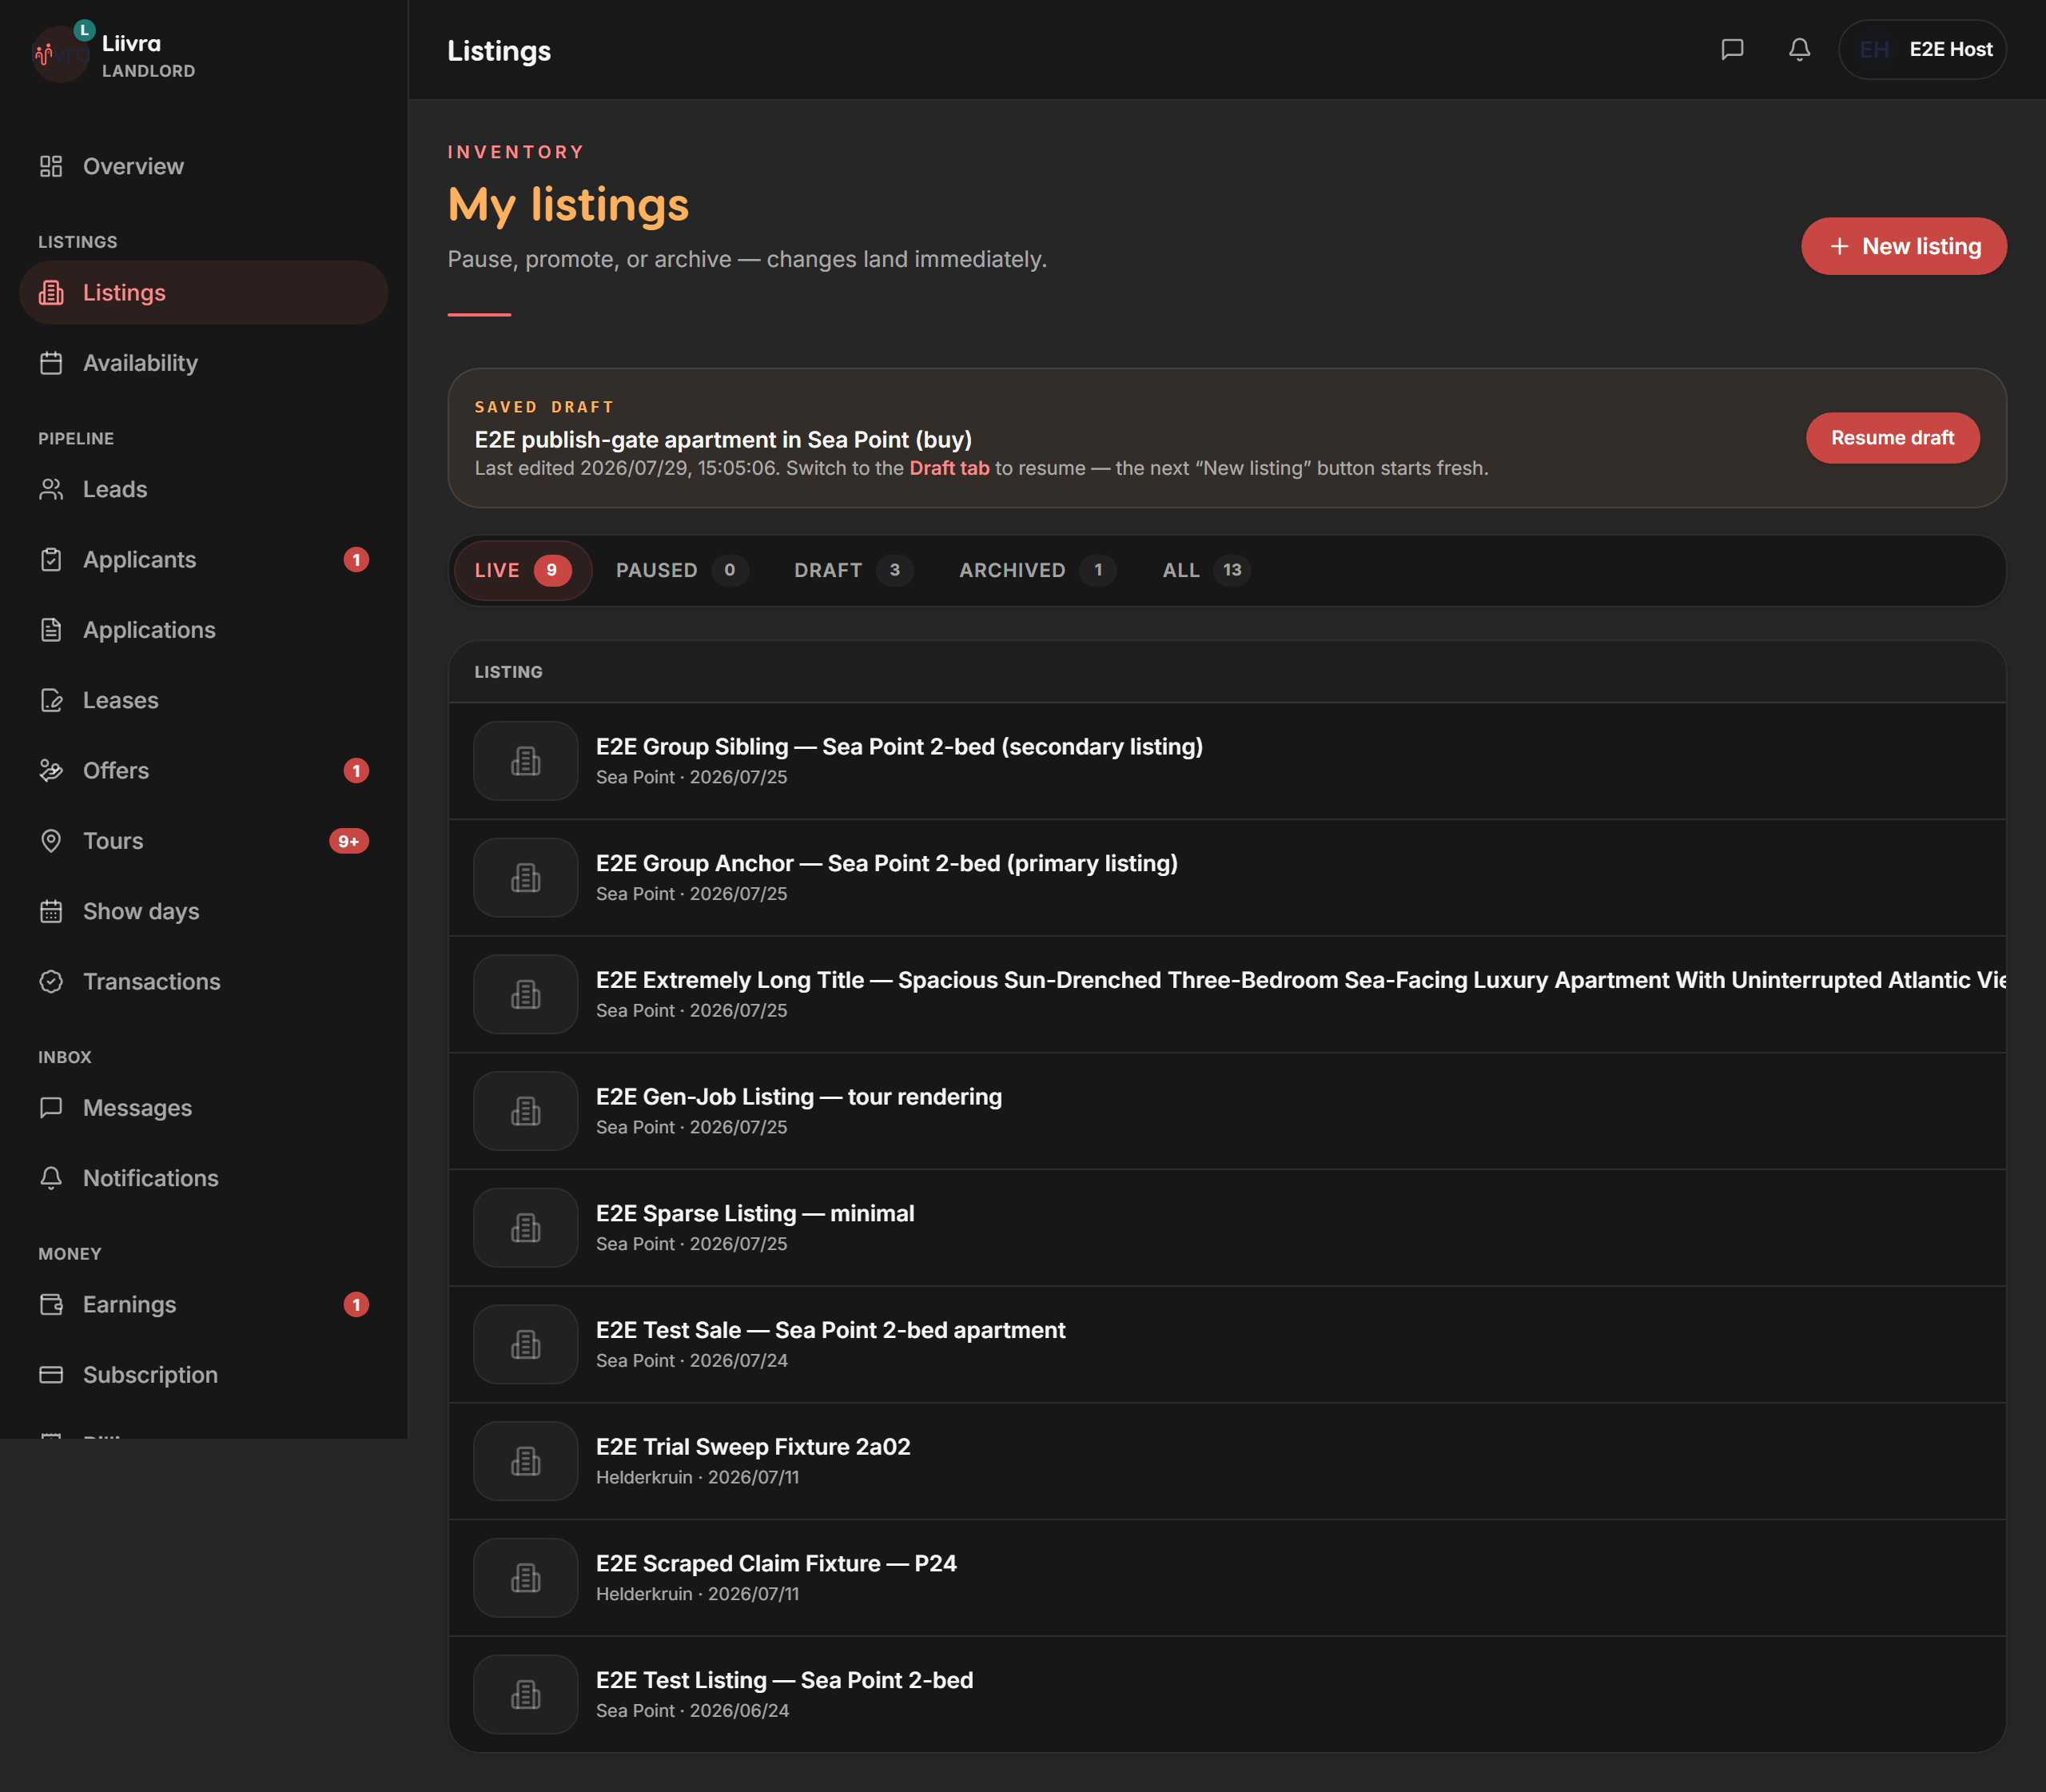Viewport: 2046px width, 1792px height.
Task: Open Subscription card icon in sidebar
Action: (x=51, y=1374)
